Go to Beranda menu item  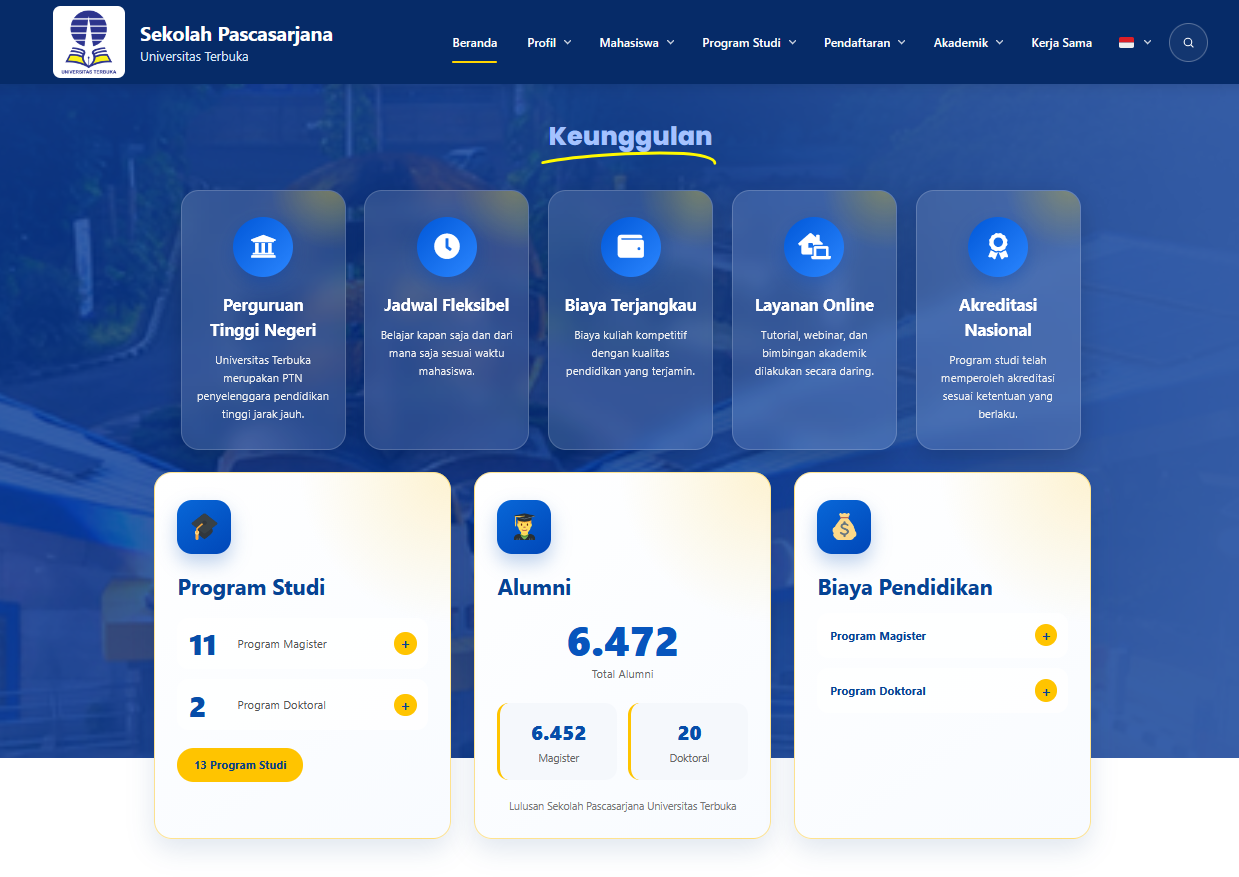(474, 43)
